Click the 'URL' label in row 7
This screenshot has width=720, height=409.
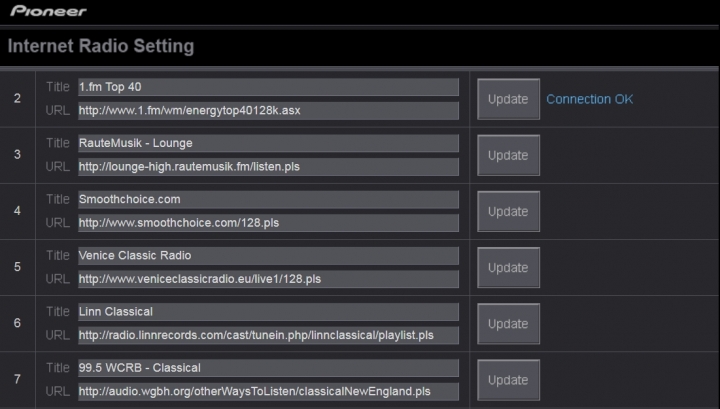click(x=58, y=392)
